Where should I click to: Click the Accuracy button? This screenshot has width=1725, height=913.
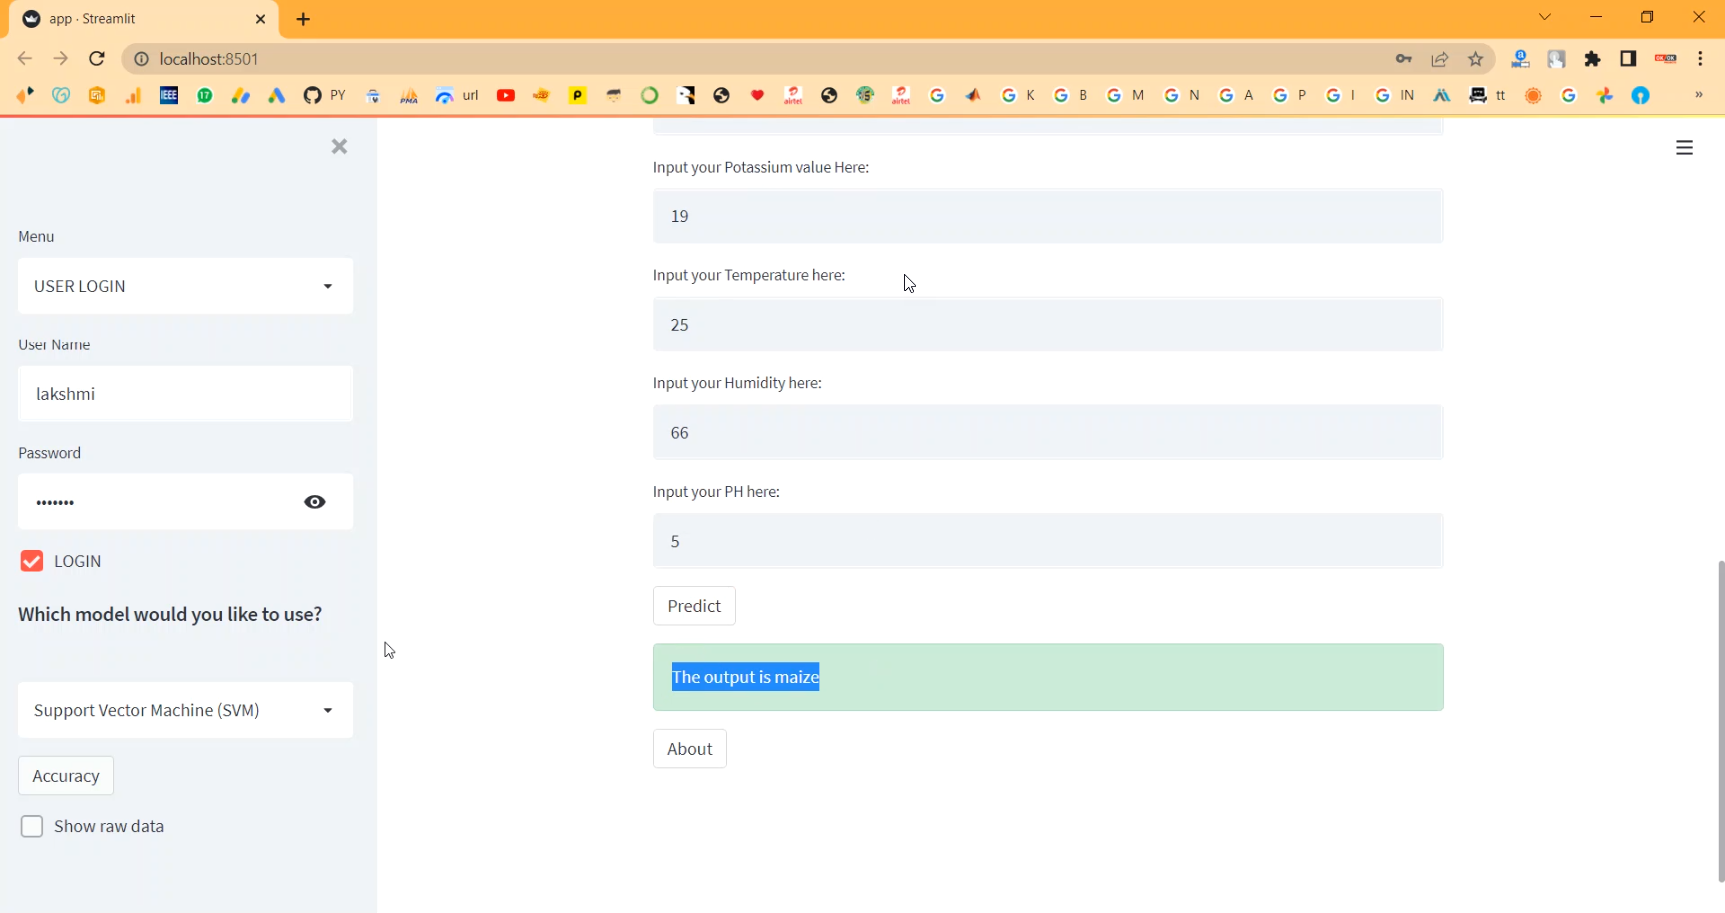point(66,776)
